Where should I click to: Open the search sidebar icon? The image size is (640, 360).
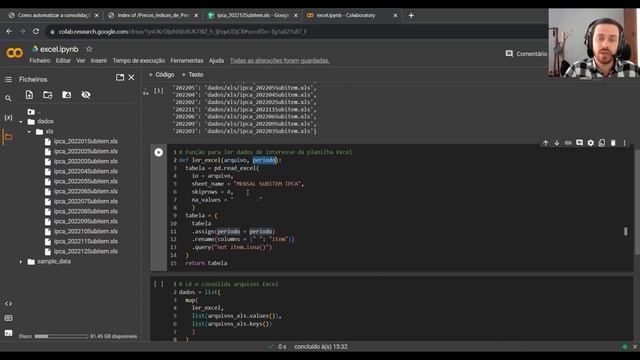pos(8,98)
